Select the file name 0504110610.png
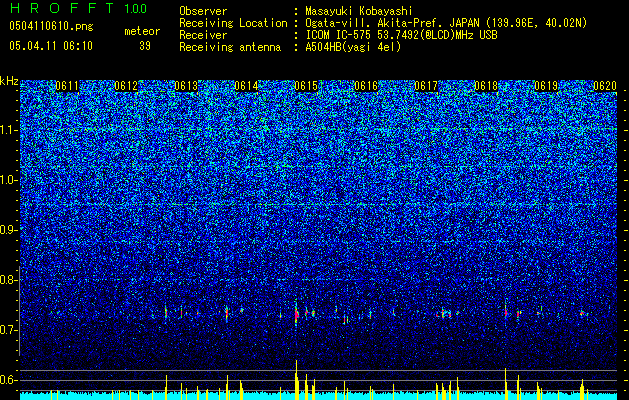Screen dimensions: 629x400 coord(51,27)
